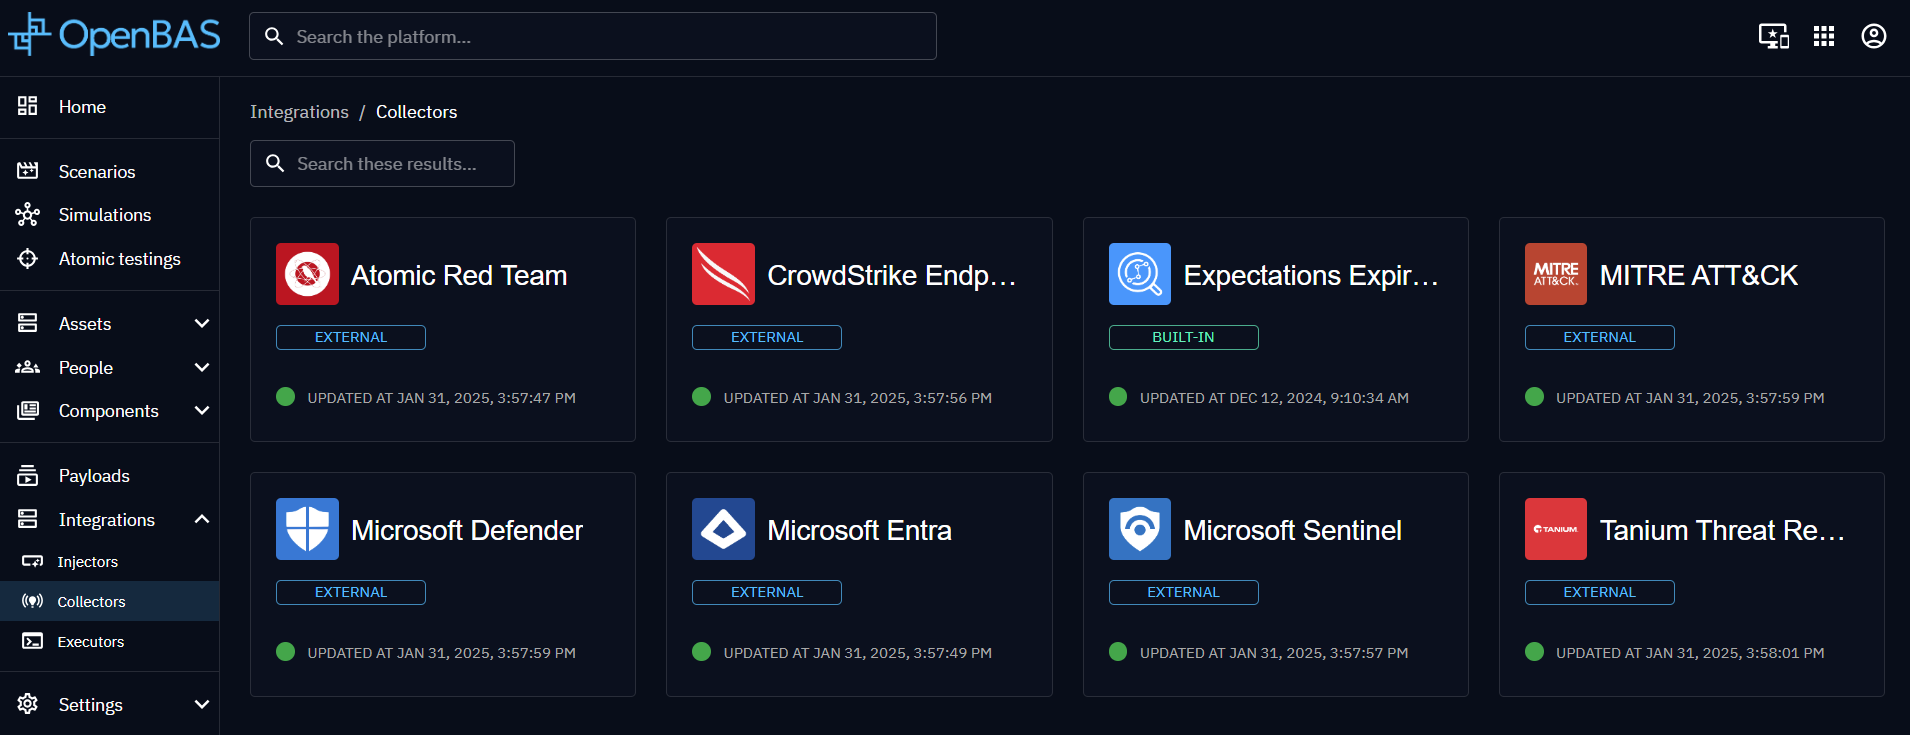
Task: Open the user account profile icon
Action: [x=1873, y=37]
